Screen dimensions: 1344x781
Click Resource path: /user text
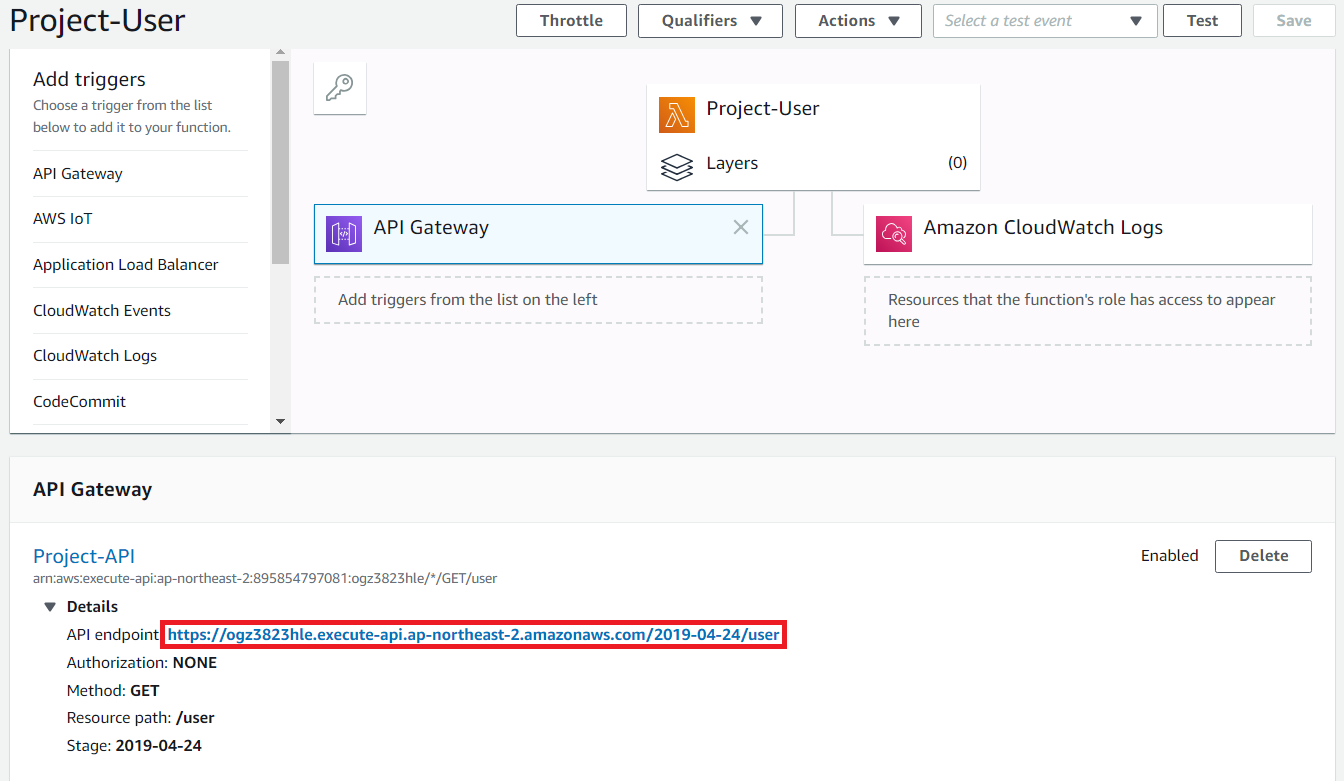click(x=141, y=718)
